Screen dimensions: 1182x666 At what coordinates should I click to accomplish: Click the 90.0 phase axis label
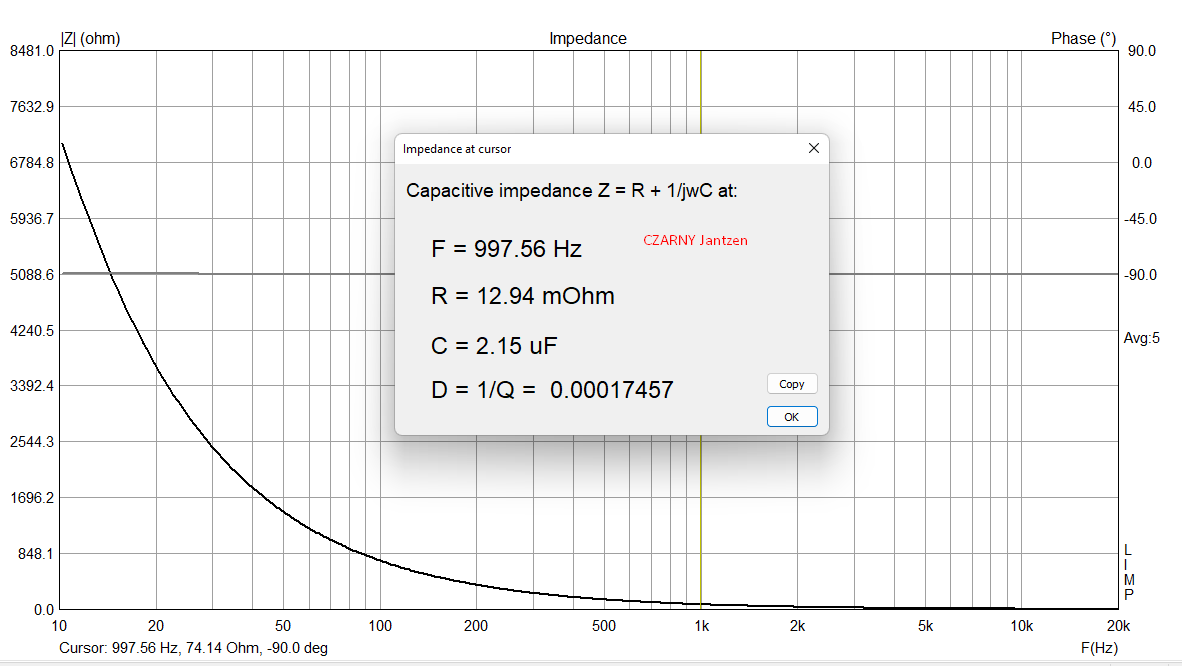tap(1141, 51)
